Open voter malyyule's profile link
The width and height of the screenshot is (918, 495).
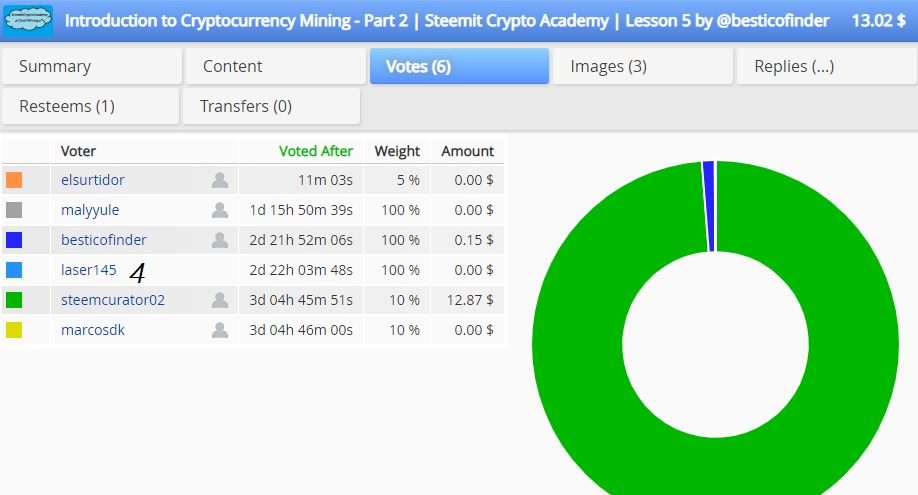tap(90, 210)
